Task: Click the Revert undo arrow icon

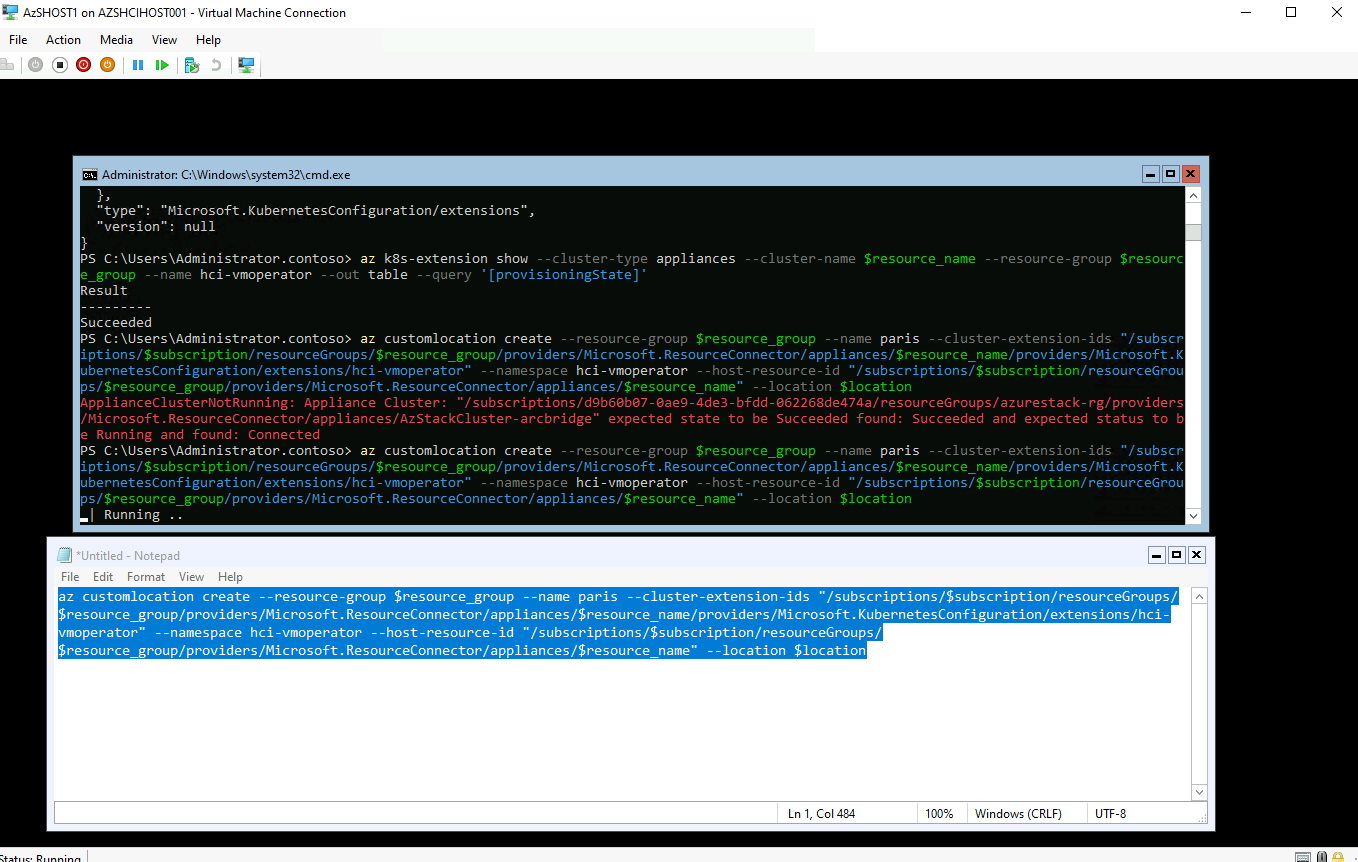Action: click(215, 65)
